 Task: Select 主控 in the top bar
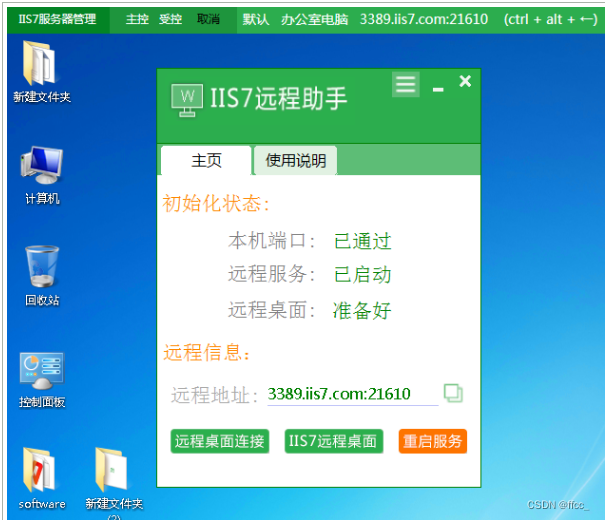(x=137, y=19)
